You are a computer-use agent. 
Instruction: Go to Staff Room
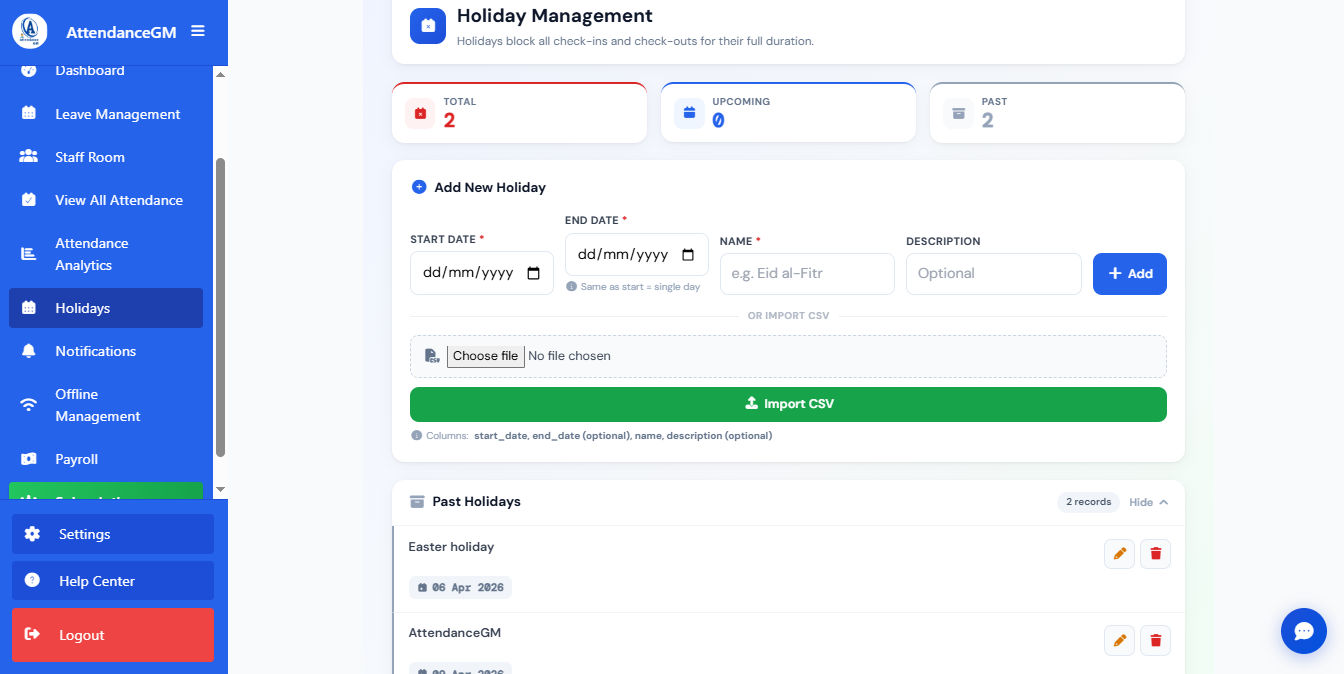click(x=105, y=157)
